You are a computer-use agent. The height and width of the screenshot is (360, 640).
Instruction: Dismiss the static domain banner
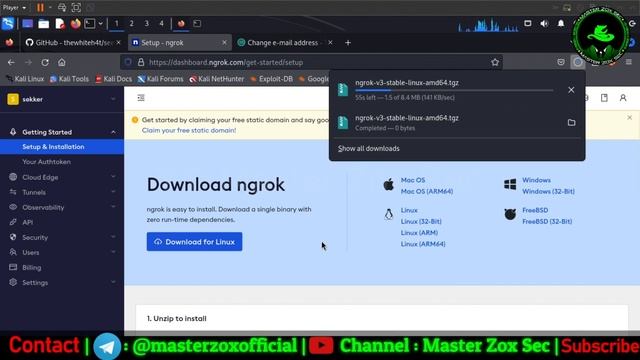pos(629,118)
